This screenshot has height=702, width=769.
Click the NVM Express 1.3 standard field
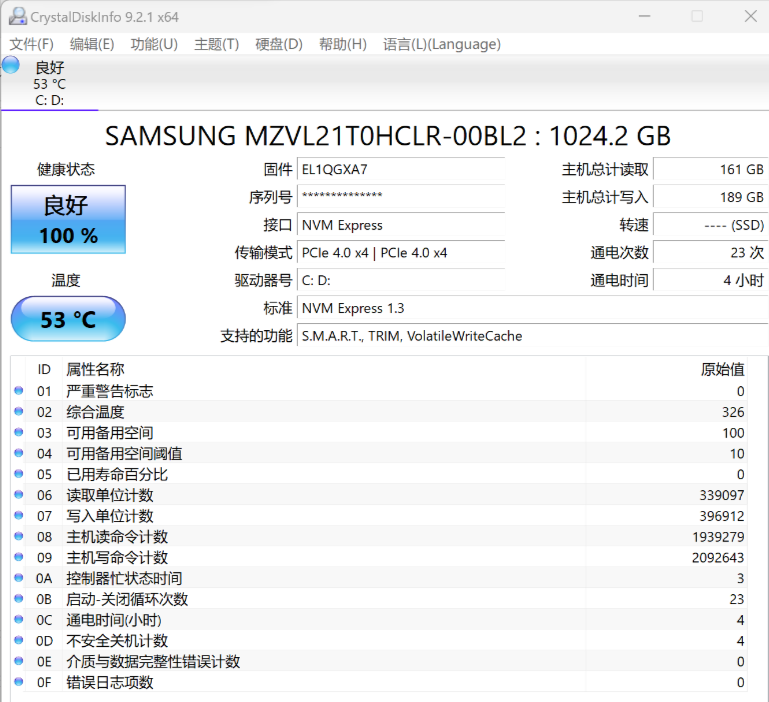click(x=533, y=309)
